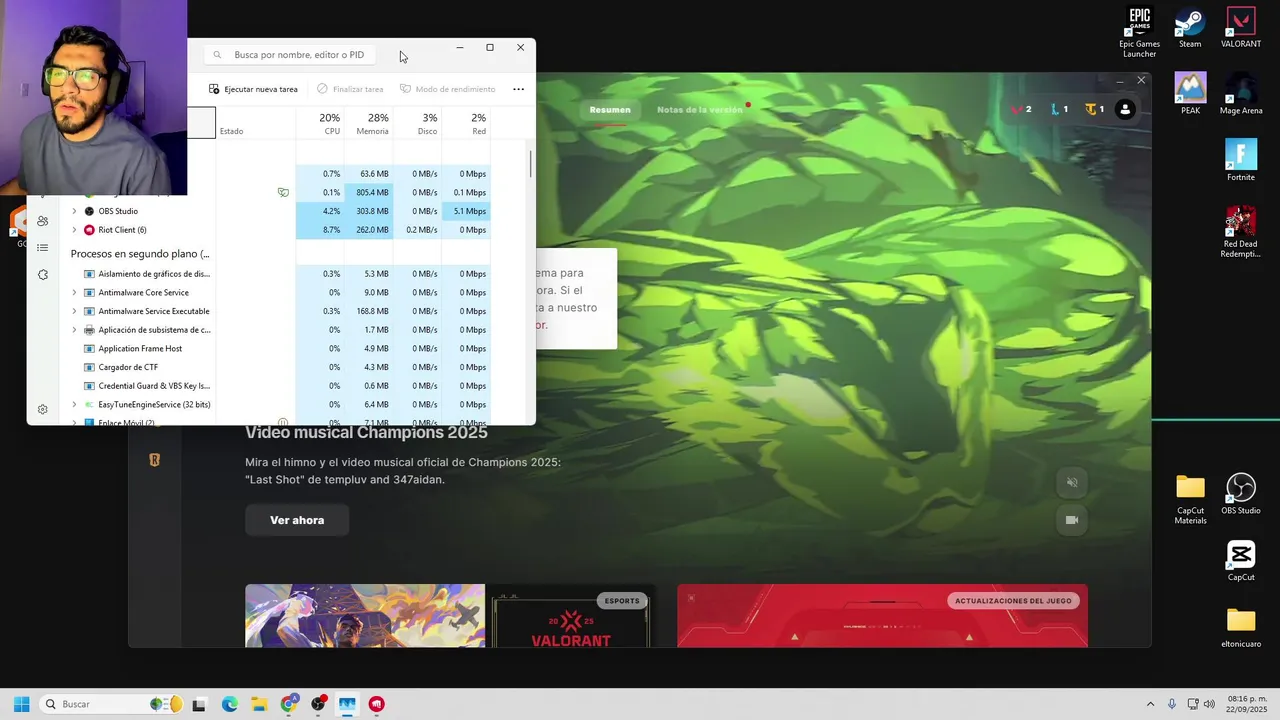Expand Antimalware Service Executable row
Screen dimensions: 1280x720
pyautogui.click(x=74, y=311)
